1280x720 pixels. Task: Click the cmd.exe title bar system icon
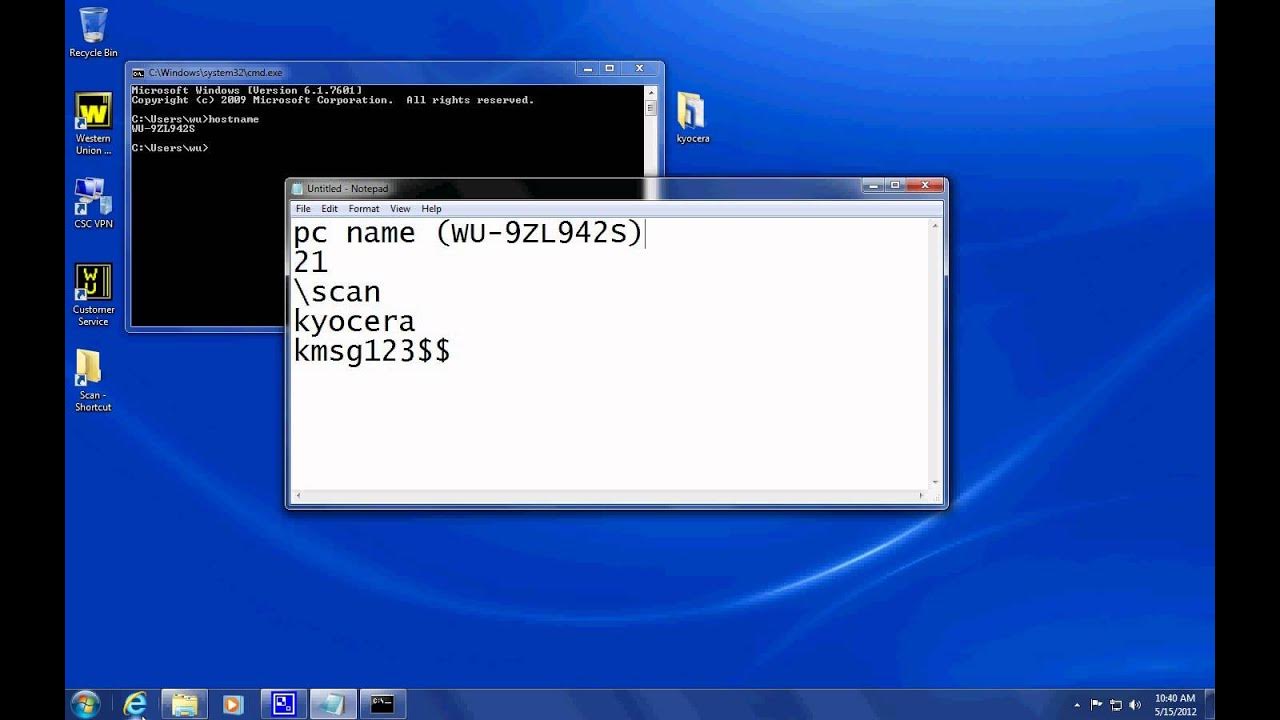[x=138, y=72]
